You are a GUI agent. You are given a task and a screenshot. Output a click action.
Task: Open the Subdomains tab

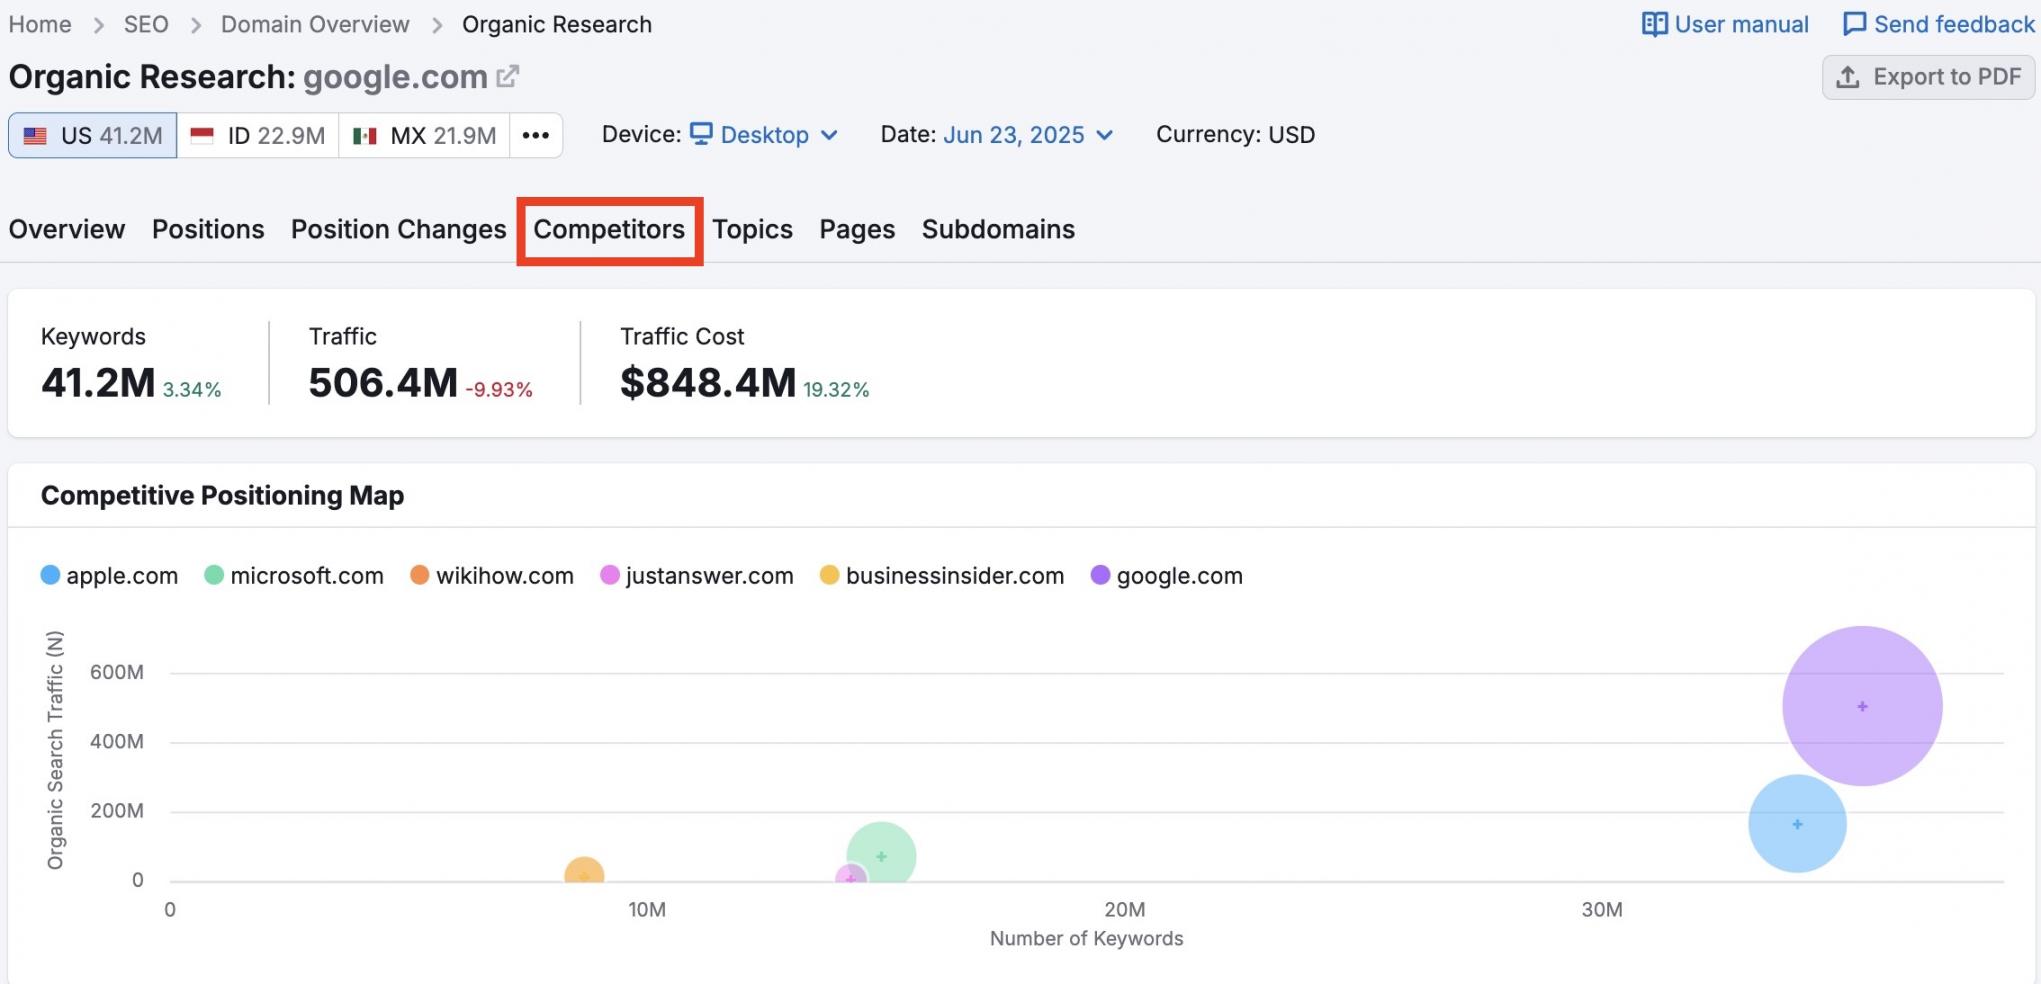pos(998,229)
